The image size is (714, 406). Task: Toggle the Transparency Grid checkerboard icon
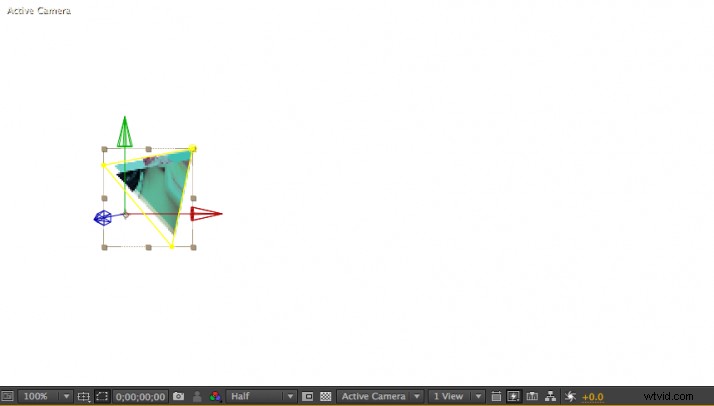pyautogui.click(x=326, y=396)
